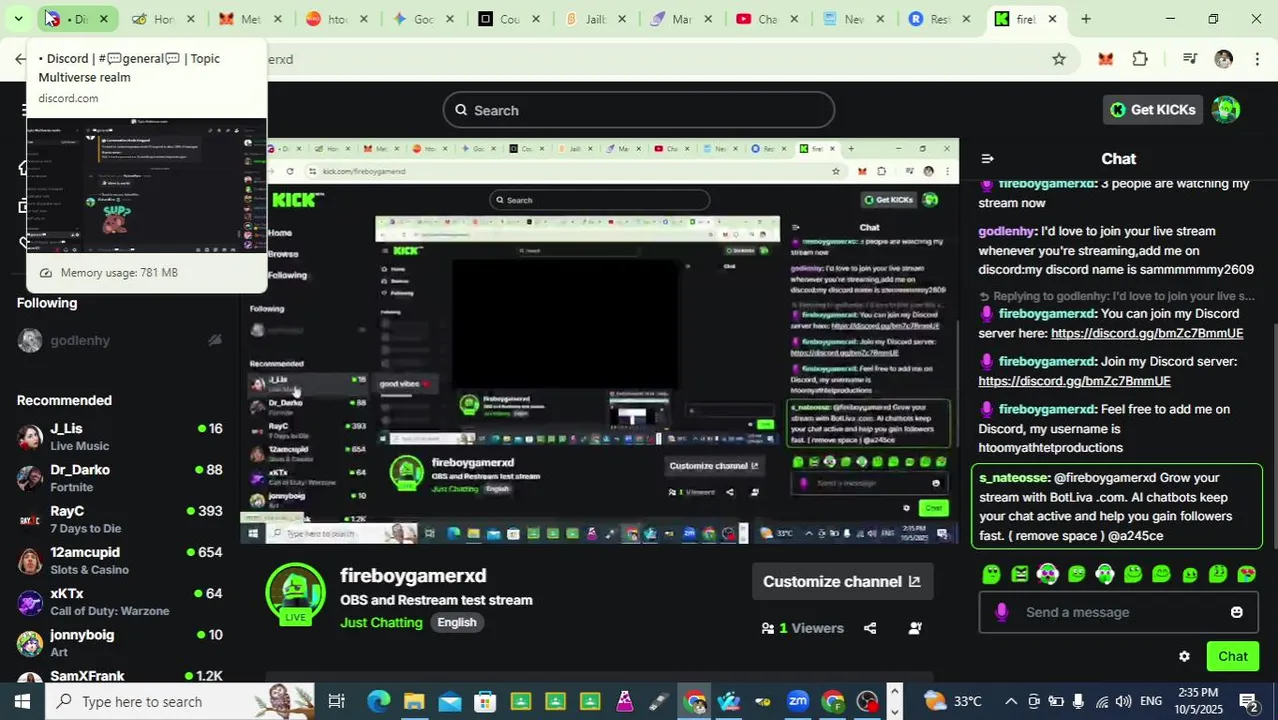Viewport: 1278px width, 720px height.
Task: Show hidden system tray icons
Action: coord(1010,701)
